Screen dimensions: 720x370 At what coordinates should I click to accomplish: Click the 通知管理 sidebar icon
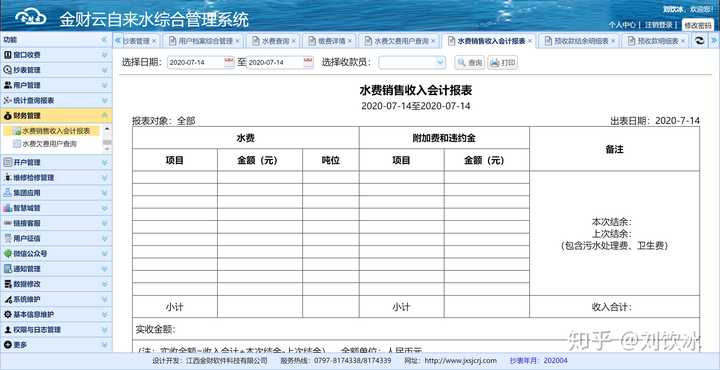click(7, 269)
